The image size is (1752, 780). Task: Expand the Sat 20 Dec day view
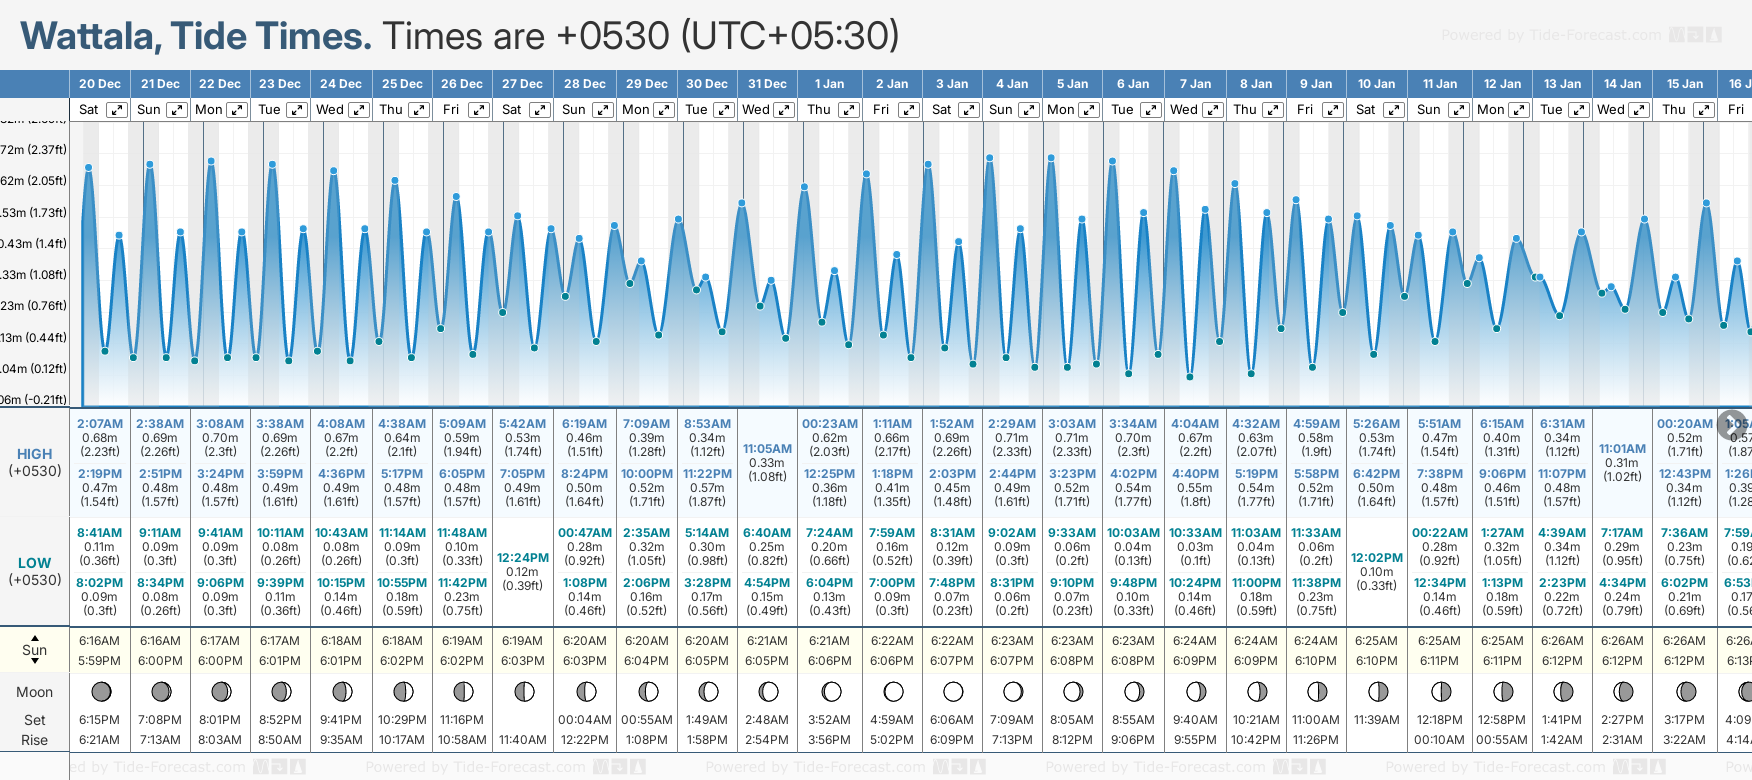pos(117,110)
